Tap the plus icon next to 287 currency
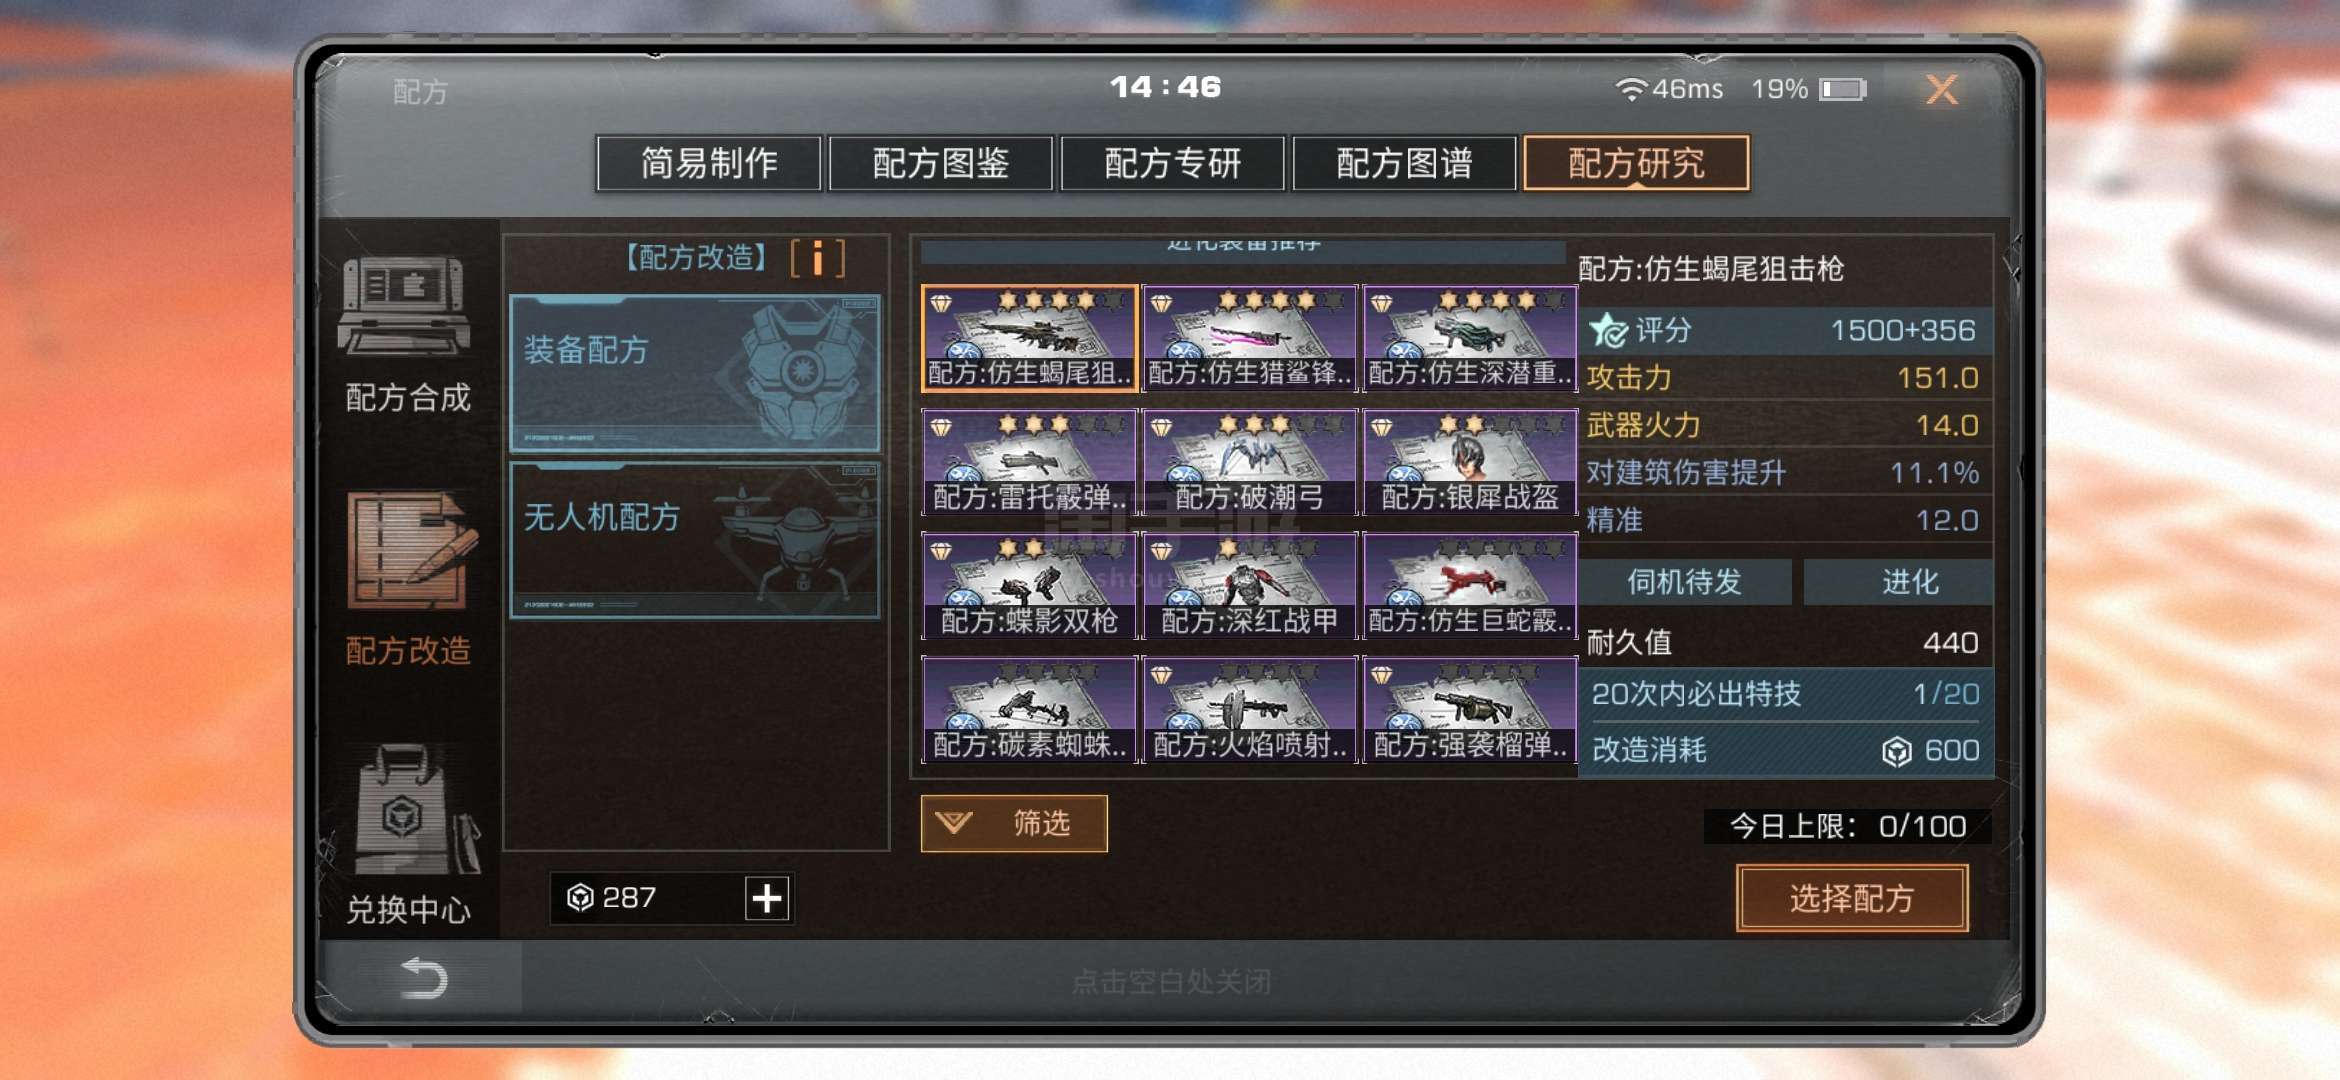 pos(767,898)
